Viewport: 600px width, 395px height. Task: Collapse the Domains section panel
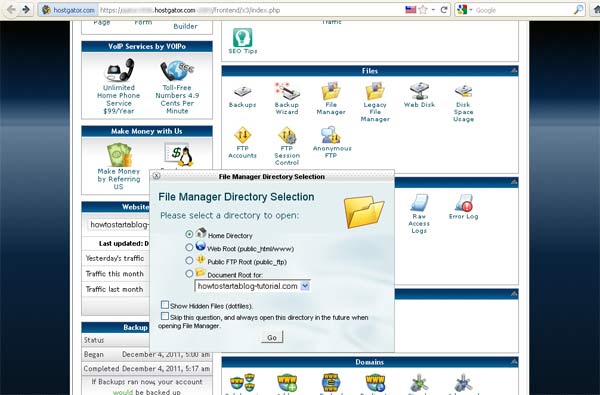click(514, 361)
